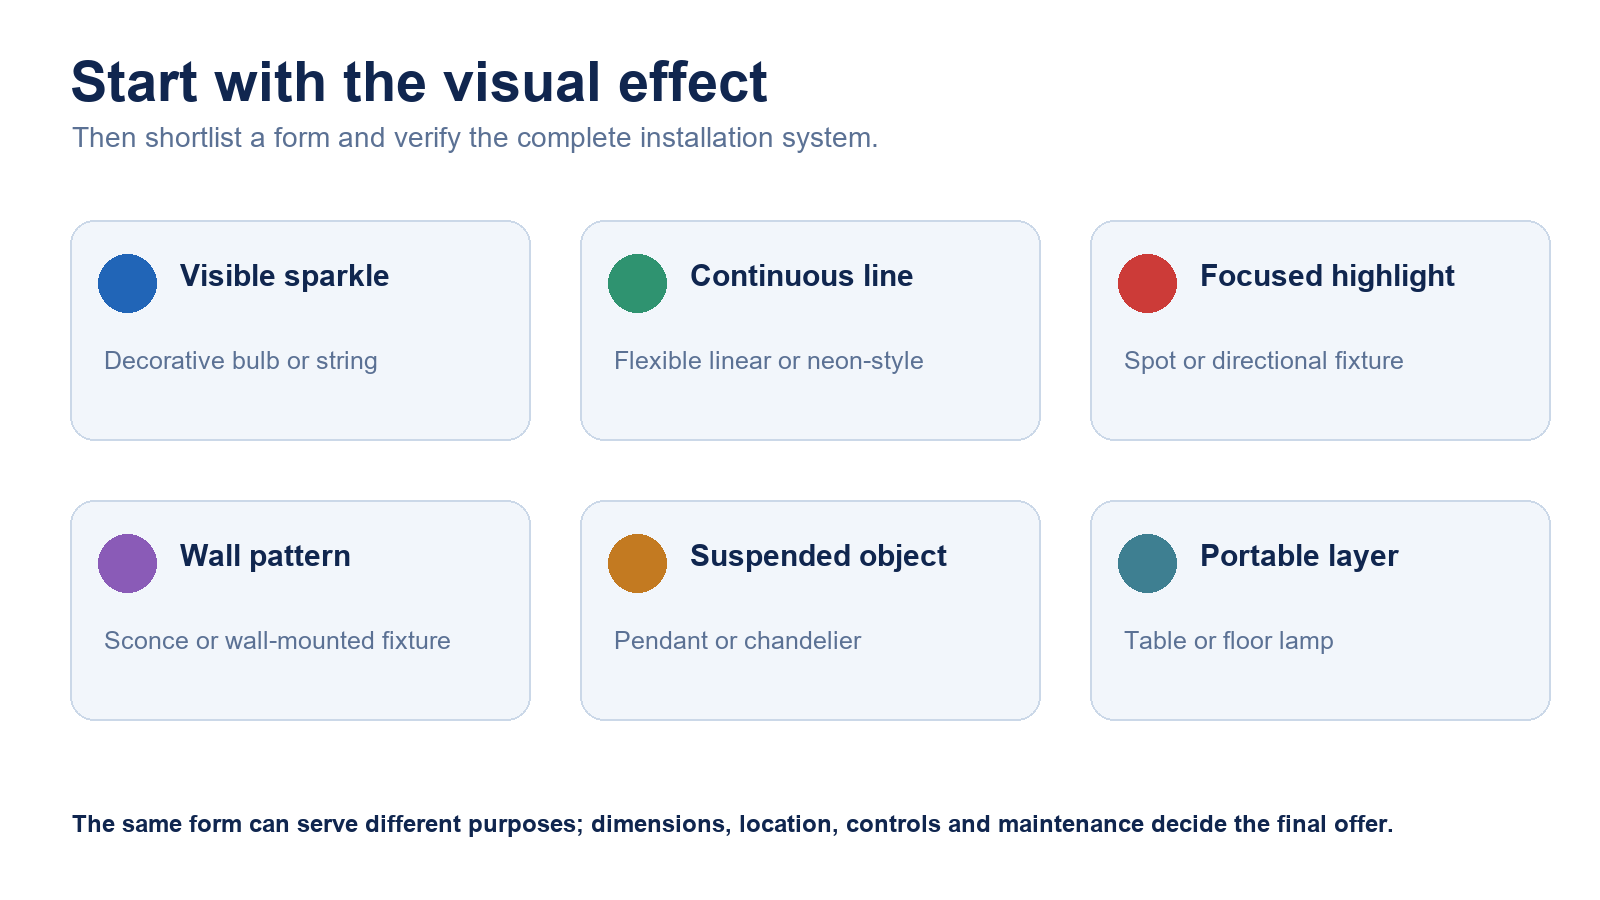This screenshot has height=900, width=1600.
Task: Select the Continuous line heading text
Action: (x=801, y=276)
